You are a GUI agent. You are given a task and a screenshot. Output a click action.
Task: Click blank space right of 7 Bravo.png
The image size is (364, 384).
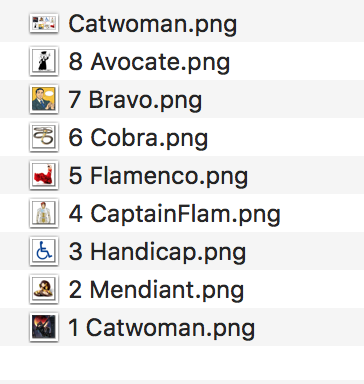coord(283,99)
